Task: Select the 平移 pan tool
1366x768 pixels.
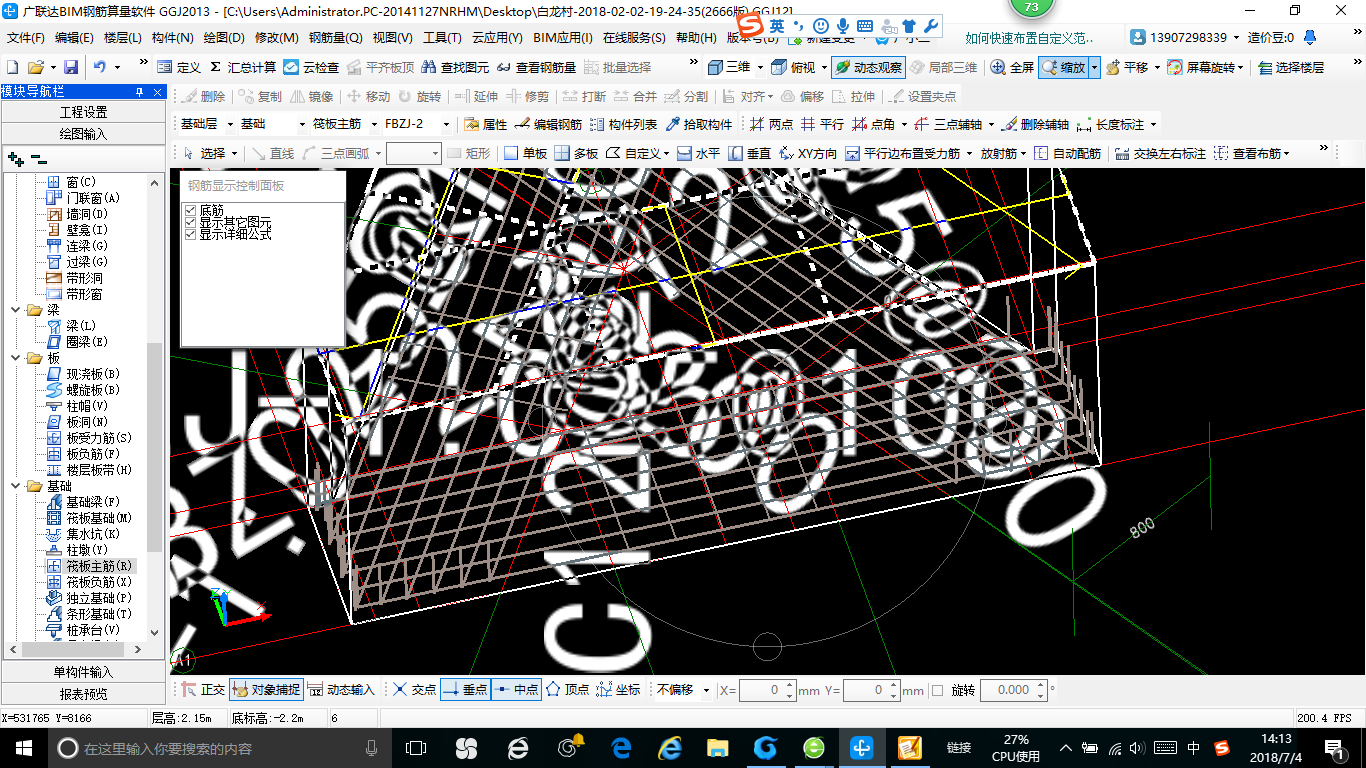Action: coord(1125,67)
